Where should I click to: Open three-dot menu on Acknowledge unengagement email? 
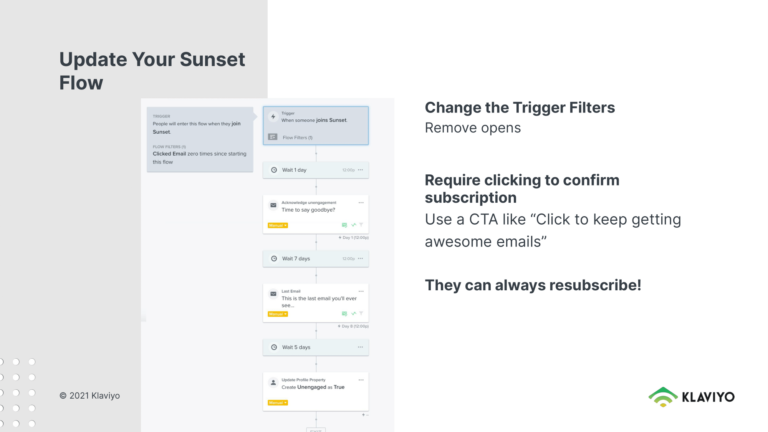(x=361, y=202)
